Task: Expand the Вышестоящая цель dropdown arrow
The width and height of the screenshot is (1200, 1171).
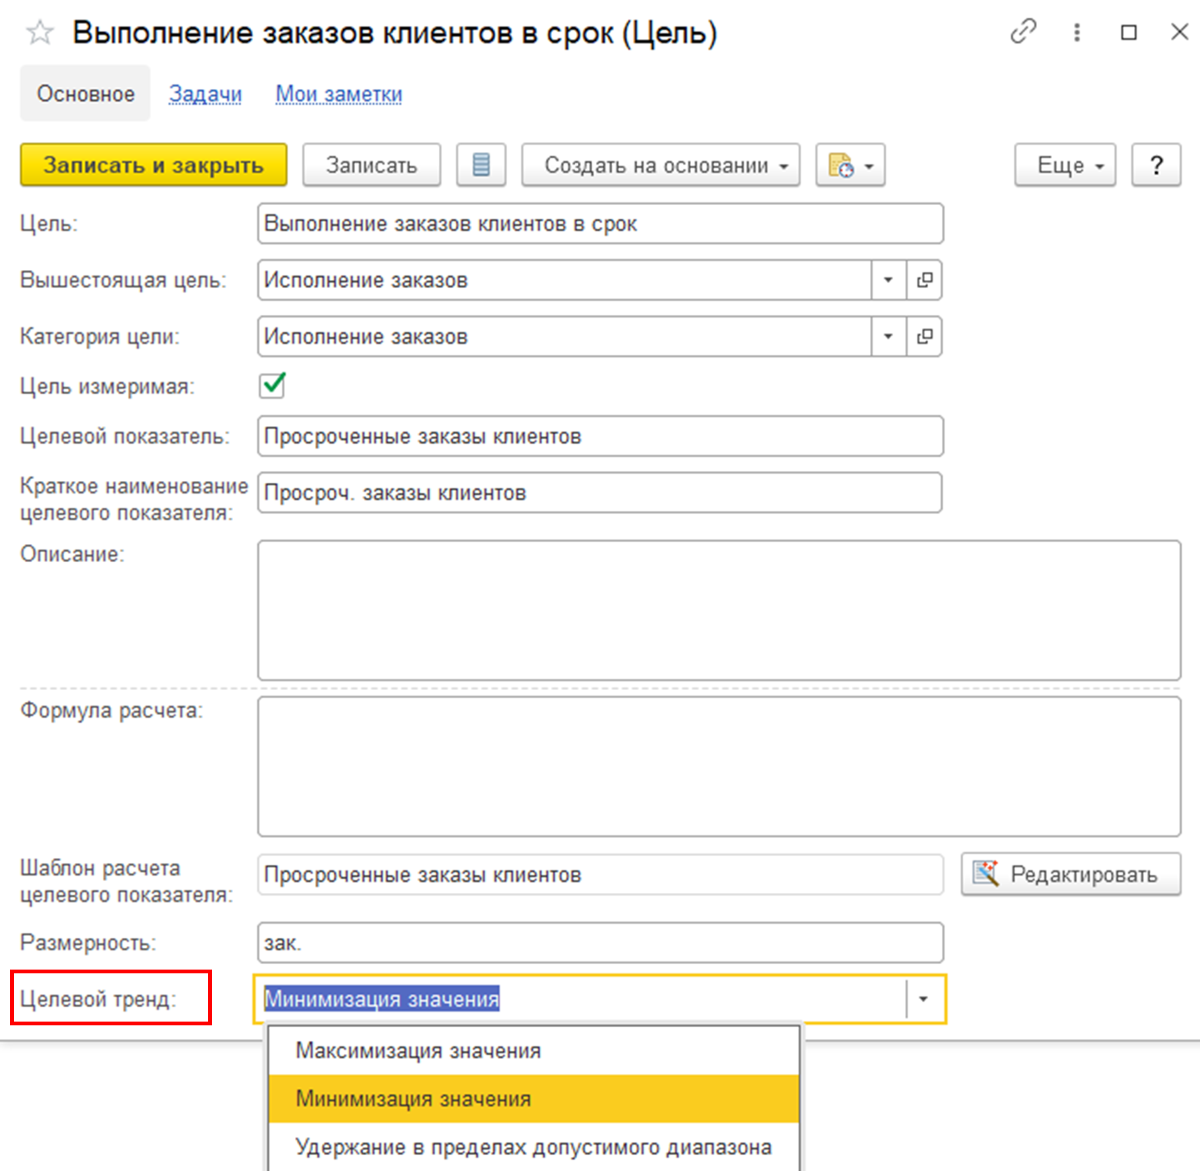Action: (x=888, y=280)
